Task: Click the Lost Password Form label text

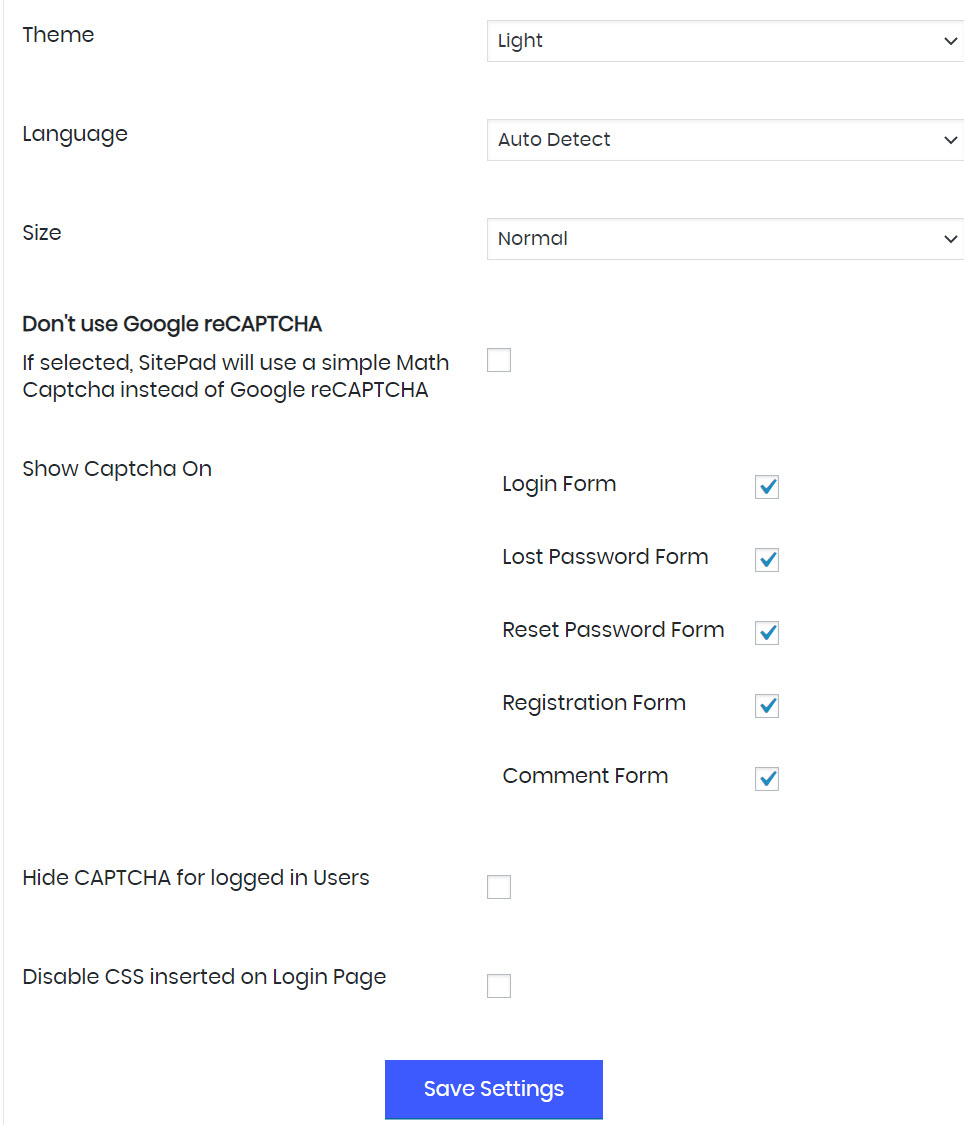Action: tap(605, 557)
